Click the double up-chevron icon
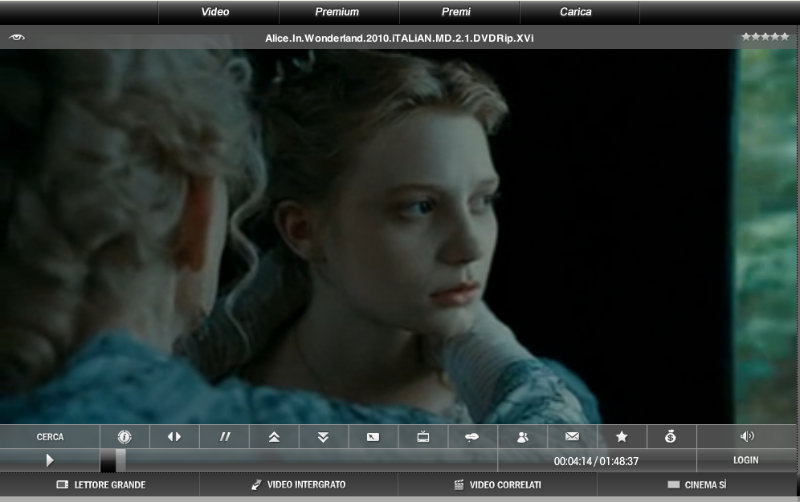Image resolution: width=800 pixels, height=502 pixels. (274, 437)
